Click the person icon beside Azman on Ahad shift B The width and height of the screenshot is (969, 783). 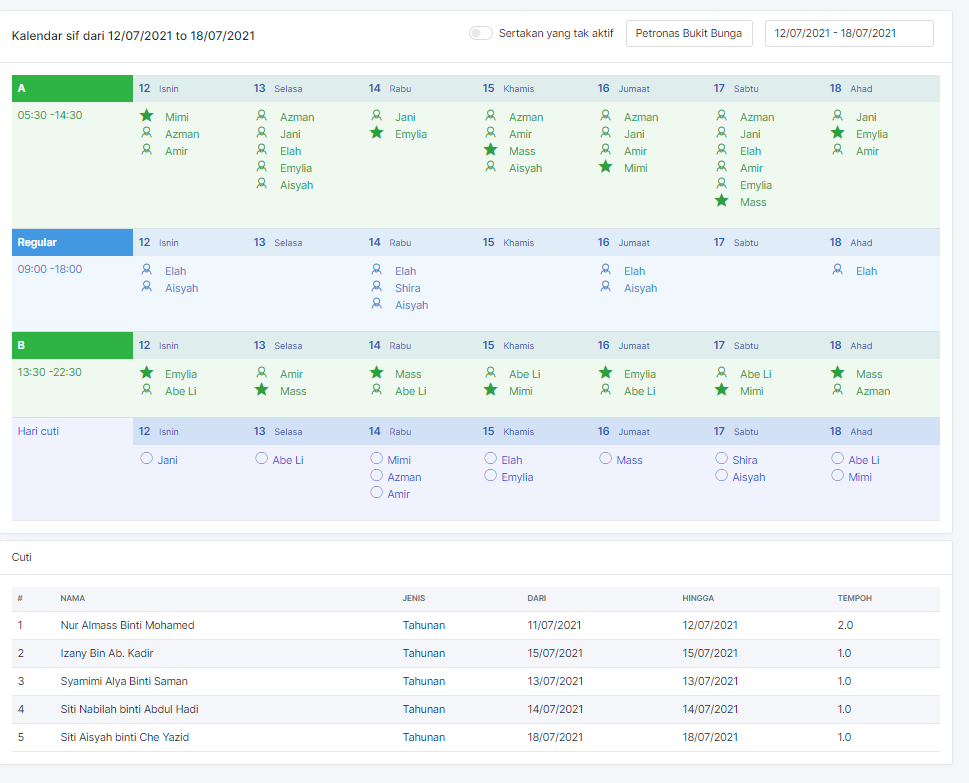[837, 389]
